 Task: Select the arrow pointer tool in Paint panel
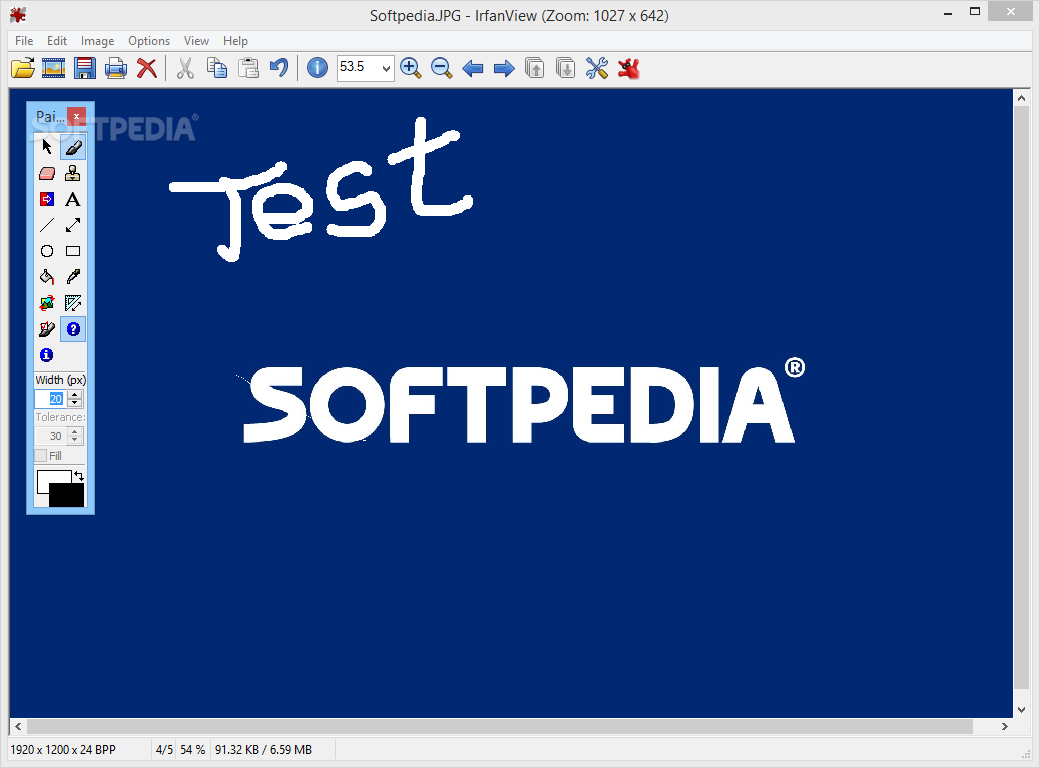click(x=46, y=147)
